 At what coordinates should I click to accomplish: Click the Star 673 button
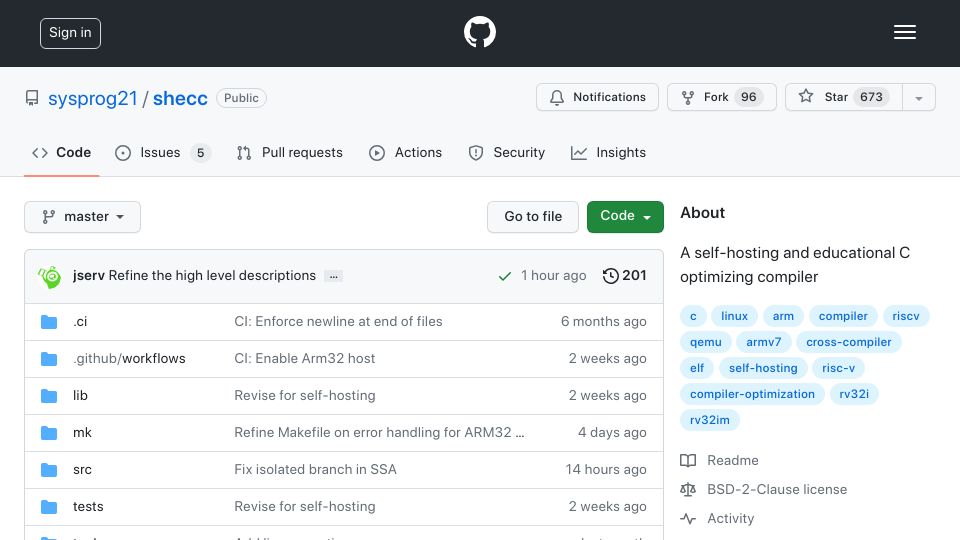(x=844, y=97)
